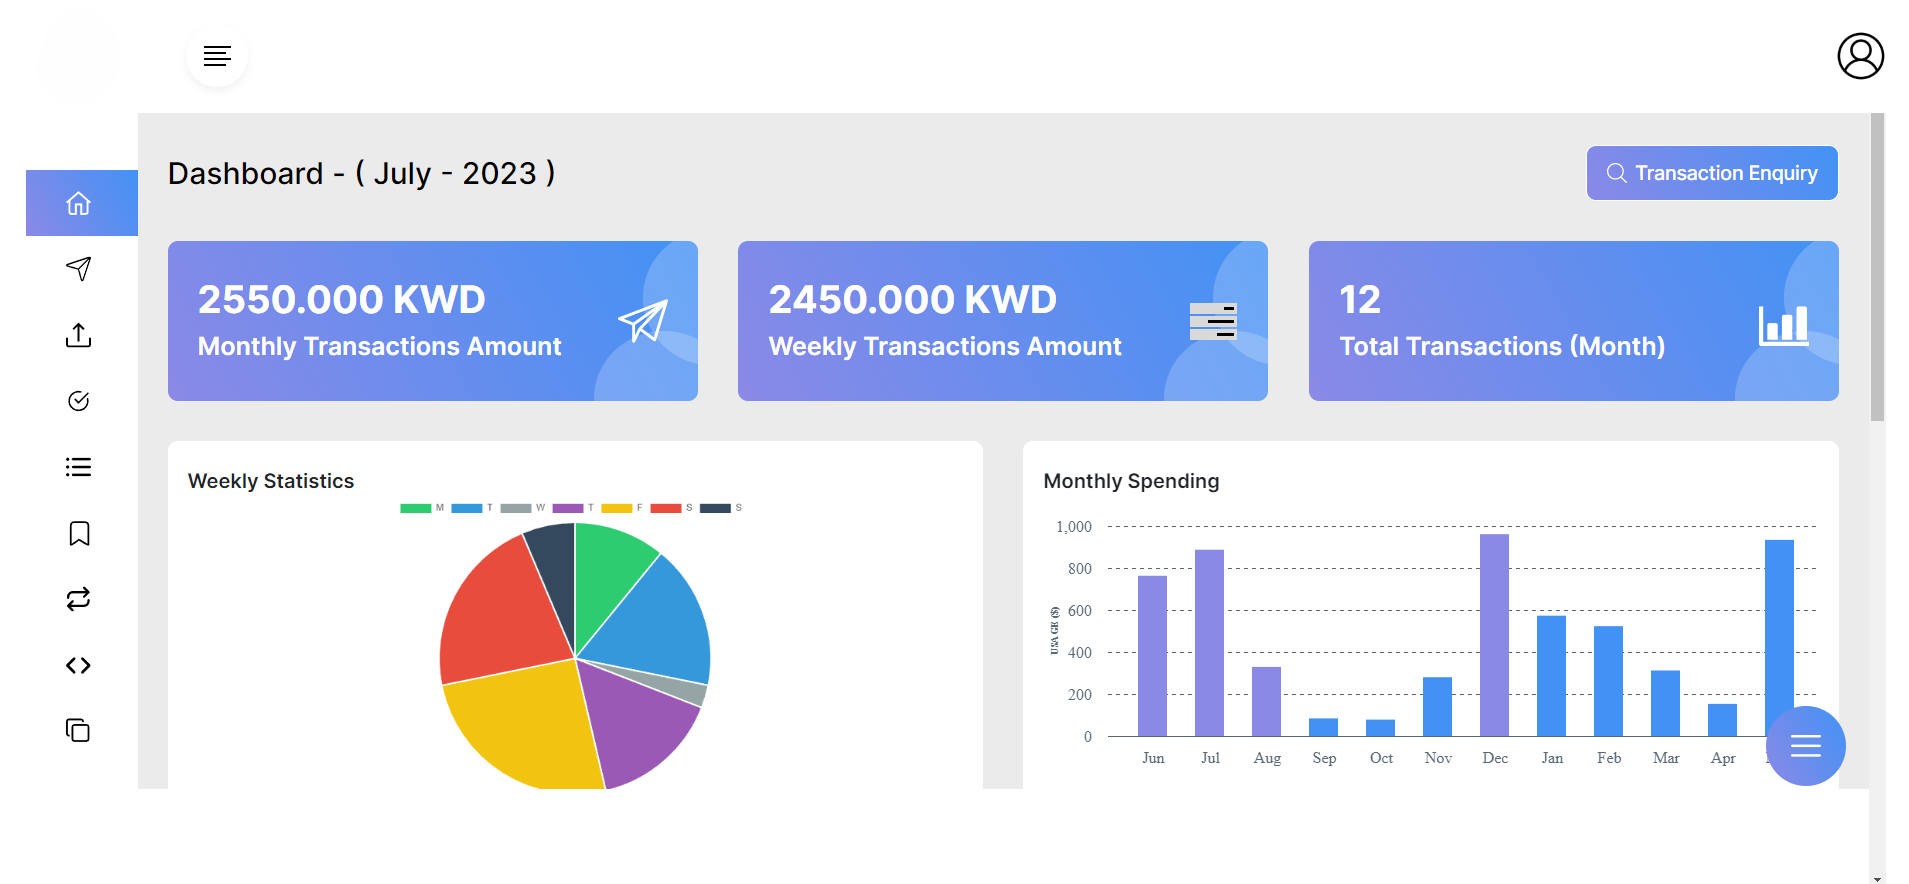
Task: Select the repeat arrows sidebar icon
Action: 79,599
